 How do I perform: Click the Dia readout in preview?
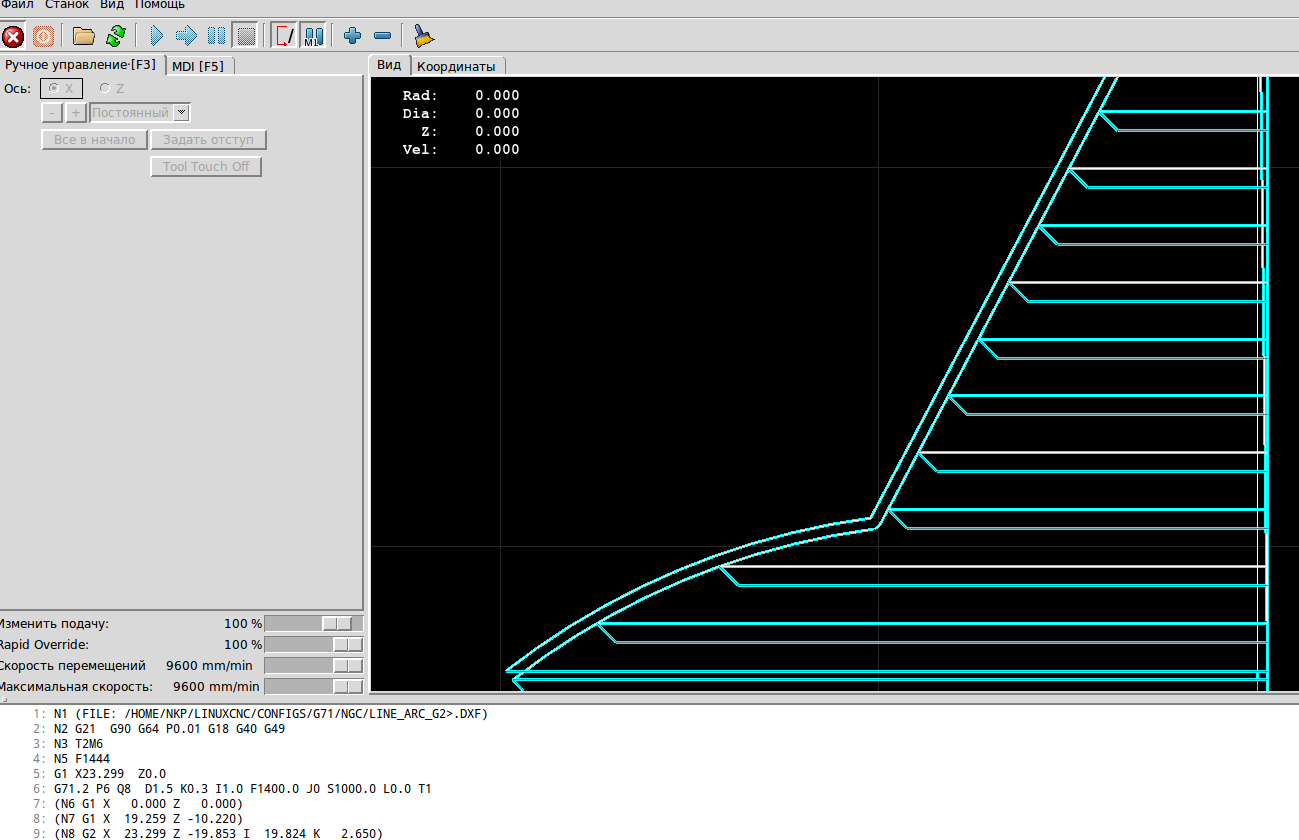(461, 114)
